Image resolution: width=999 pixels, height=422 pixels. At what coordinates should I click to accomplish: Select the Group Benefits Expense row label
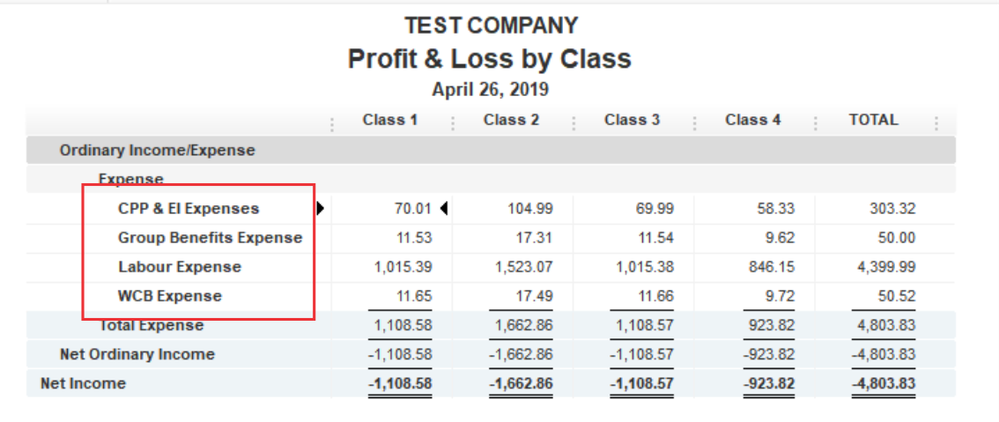pyautogui.click(x=210, y=238)
